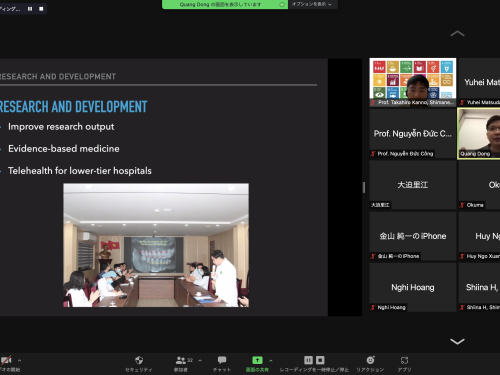Stop recording from bottom toolbar
This screenshot has width=500, height=375.
coord(320,360)
